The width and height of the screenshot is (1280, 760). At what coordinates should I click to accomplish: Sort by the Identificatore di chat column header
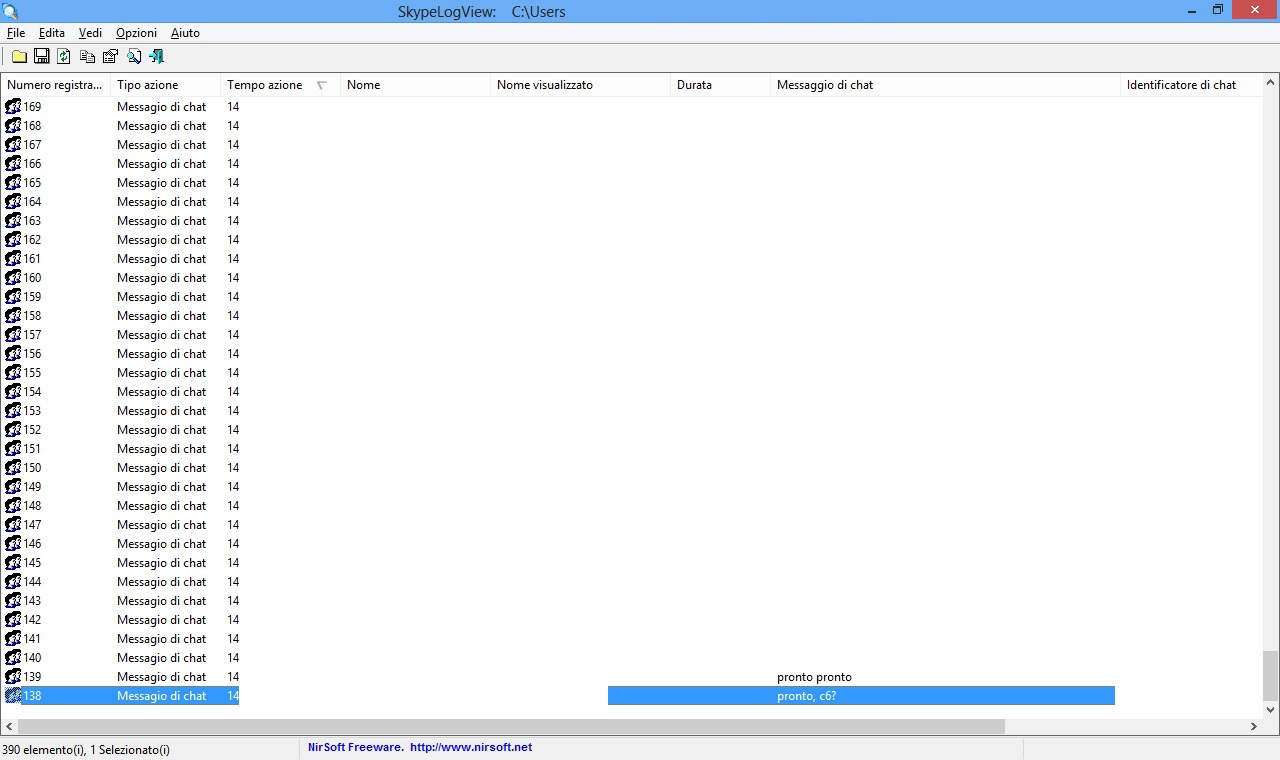coord(1190,85)
